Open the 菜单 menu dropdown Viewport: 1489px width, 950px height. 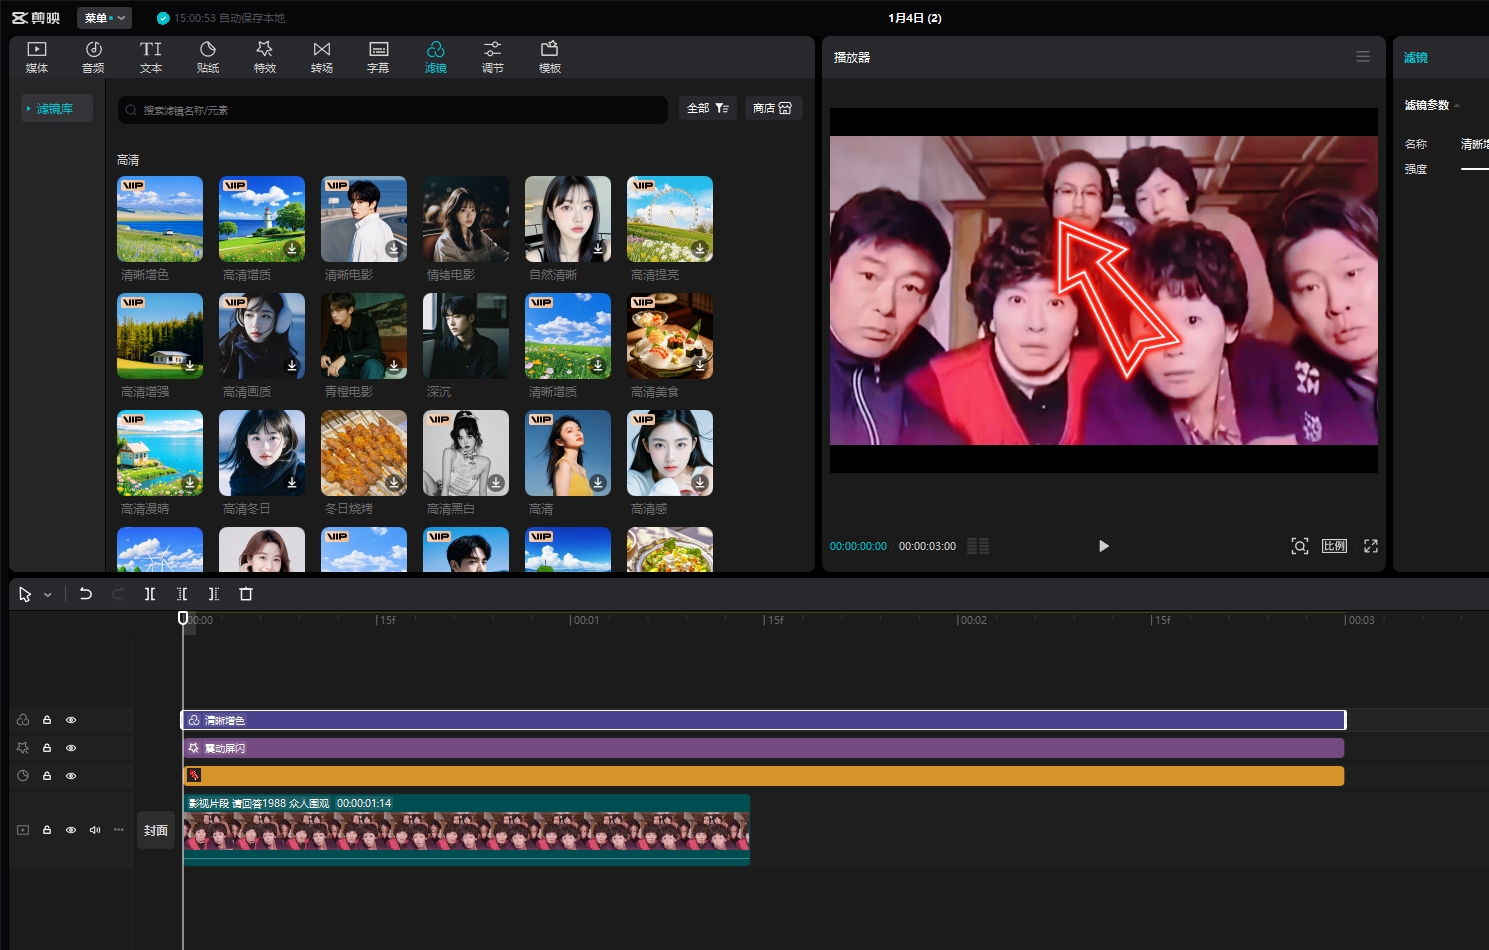coord(104,18)
